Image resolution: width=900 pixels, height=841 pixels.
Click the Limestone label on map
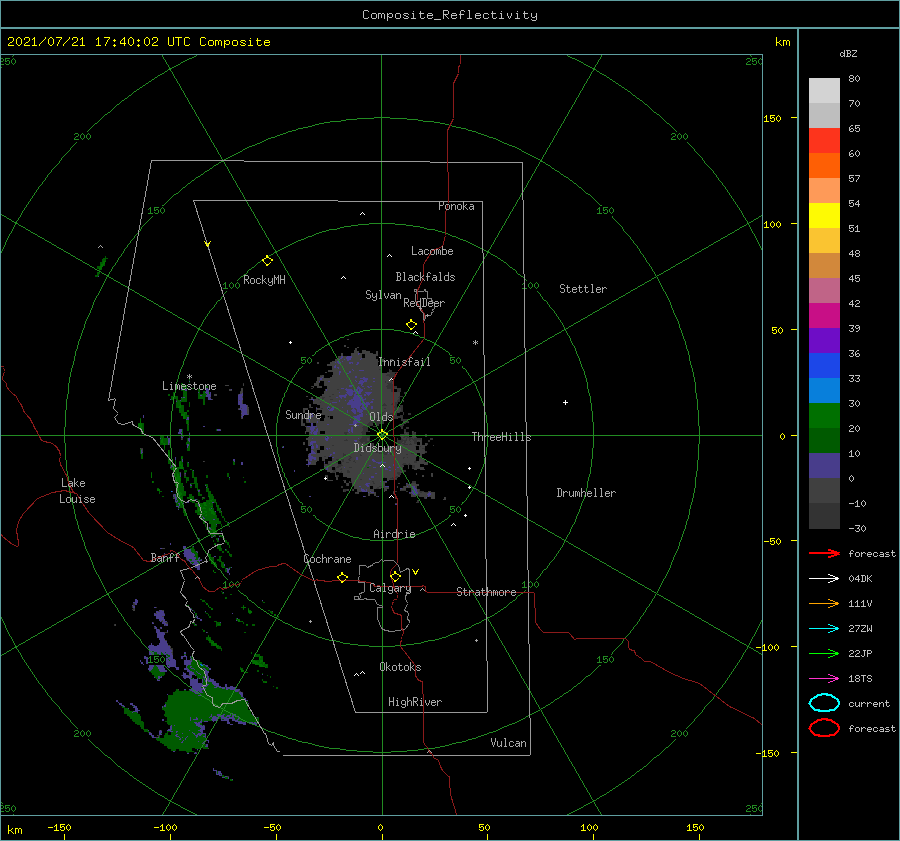click(189, 386)
